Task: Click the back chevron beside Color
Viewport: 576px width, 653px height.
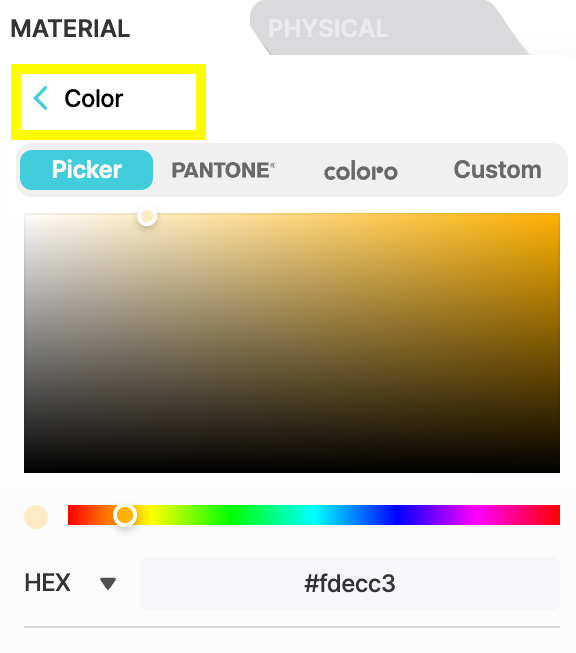Action: pyautogui.click(x=41, y=98)
